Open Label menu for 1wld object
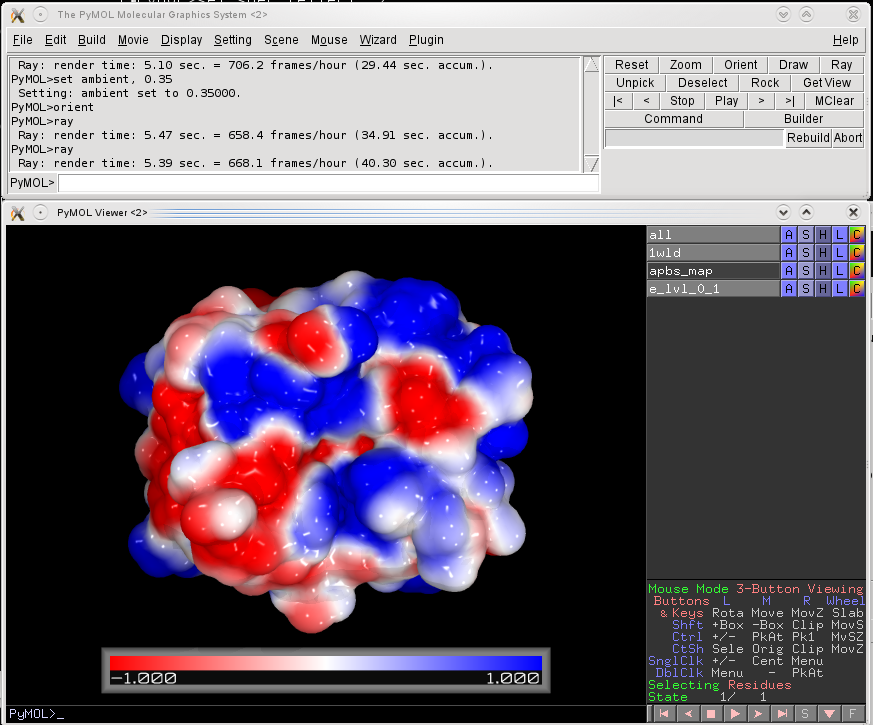Viewport: 873px width, 725px height. [x=840, y=253]
